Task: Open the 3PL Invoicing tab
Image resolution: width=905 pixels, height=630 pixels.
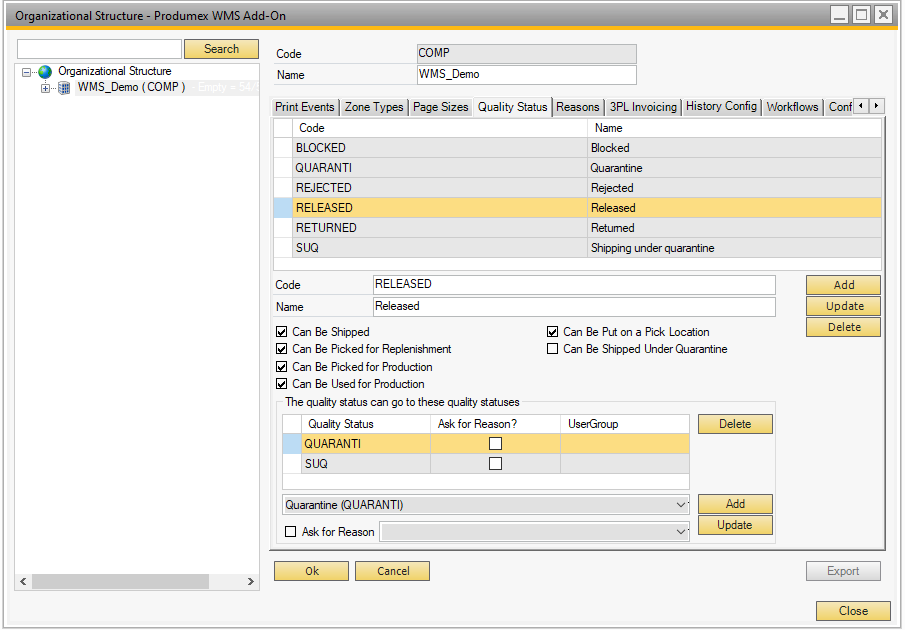Action: click(x=643, y=107)
